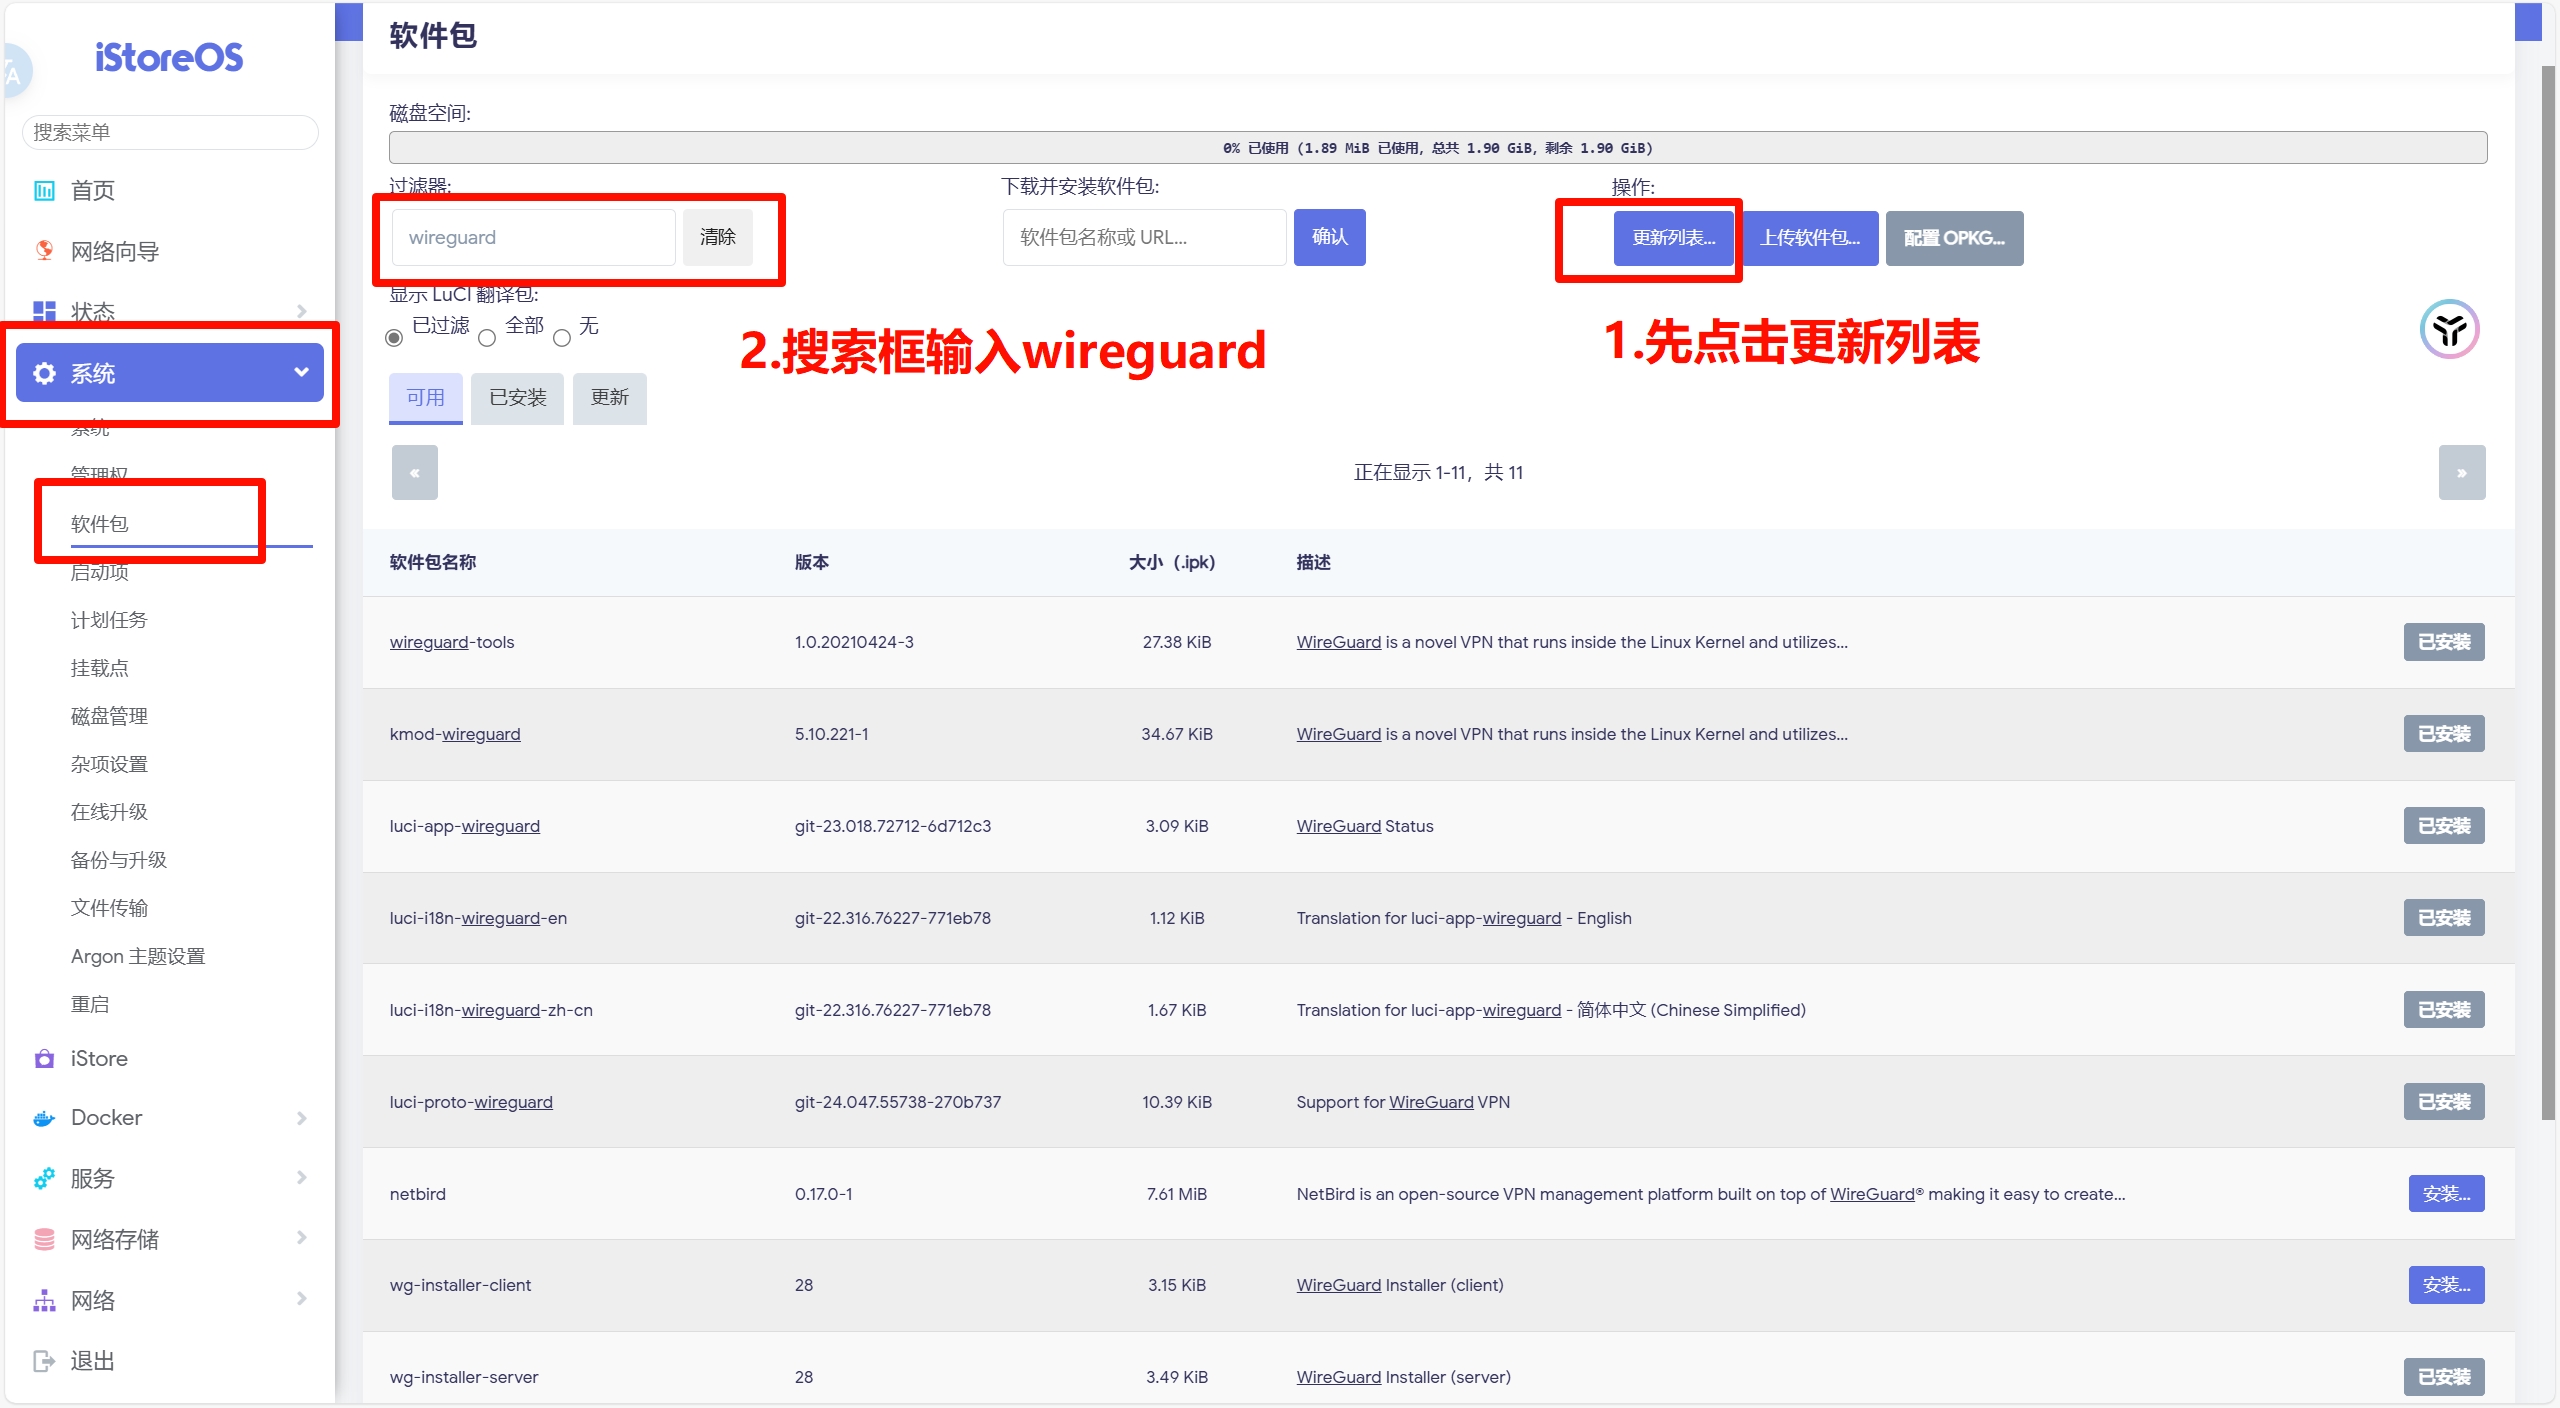Image resolution: width=2560 pixels, height=1408 pixels.
Task: Install the netbird package
Action: click(2445, 1193)
